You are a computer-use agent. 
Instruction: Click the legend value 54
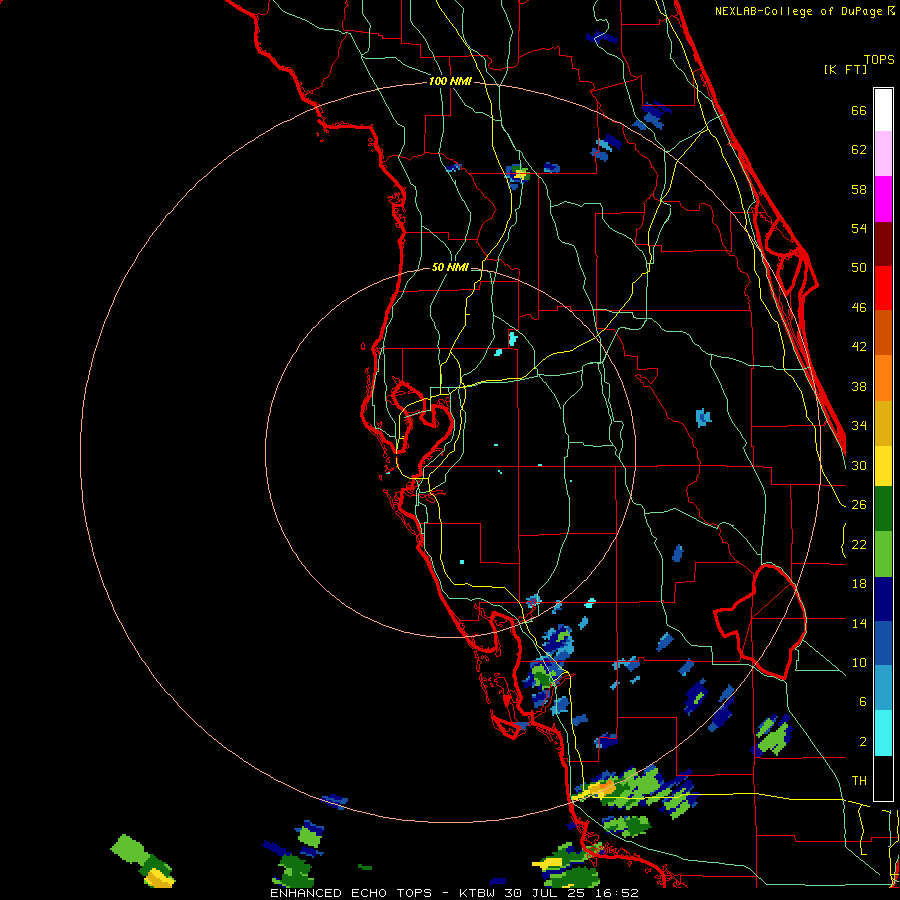tap(859, 228)
